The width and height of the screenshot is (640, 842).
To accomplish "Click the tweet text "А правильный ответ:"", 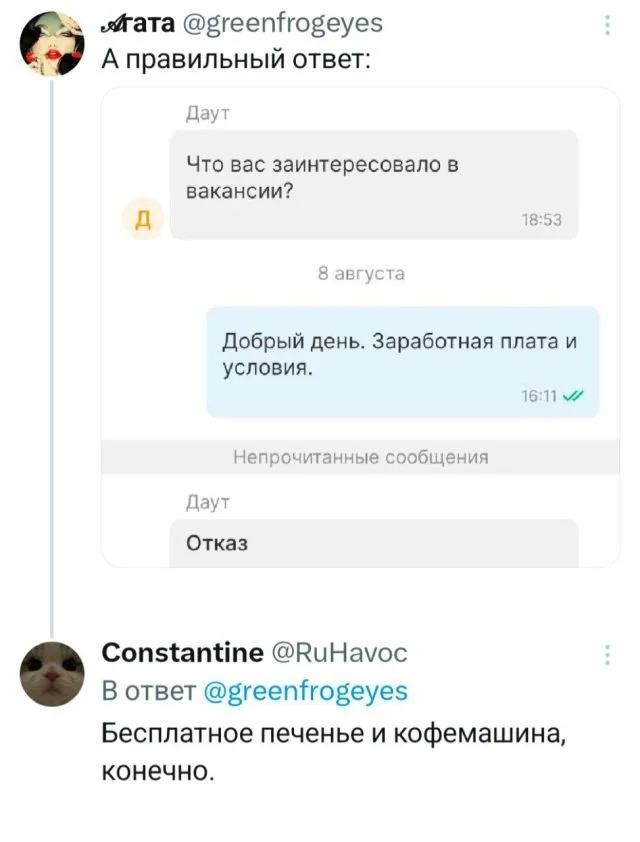I will 237,58.
